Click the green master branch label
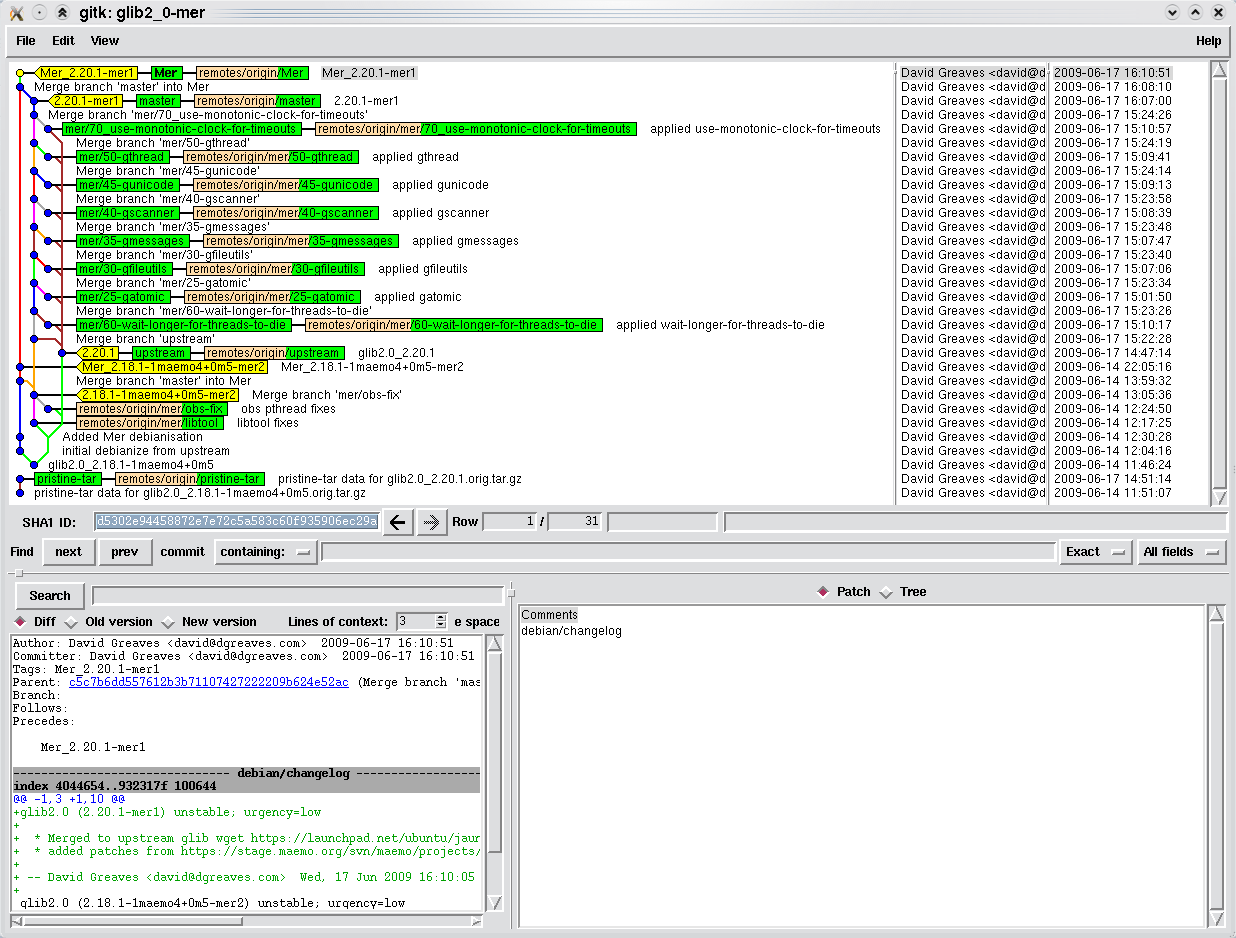Screen dimensions: 1236x938 pos(158,101)
